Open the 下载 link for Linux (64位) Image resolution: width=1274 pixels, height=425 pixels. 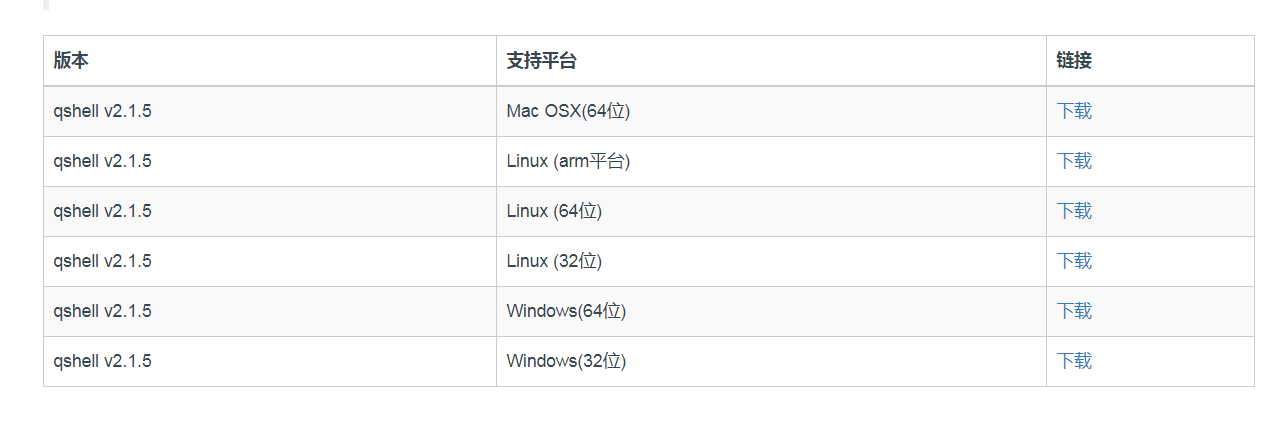[1074, 211]
